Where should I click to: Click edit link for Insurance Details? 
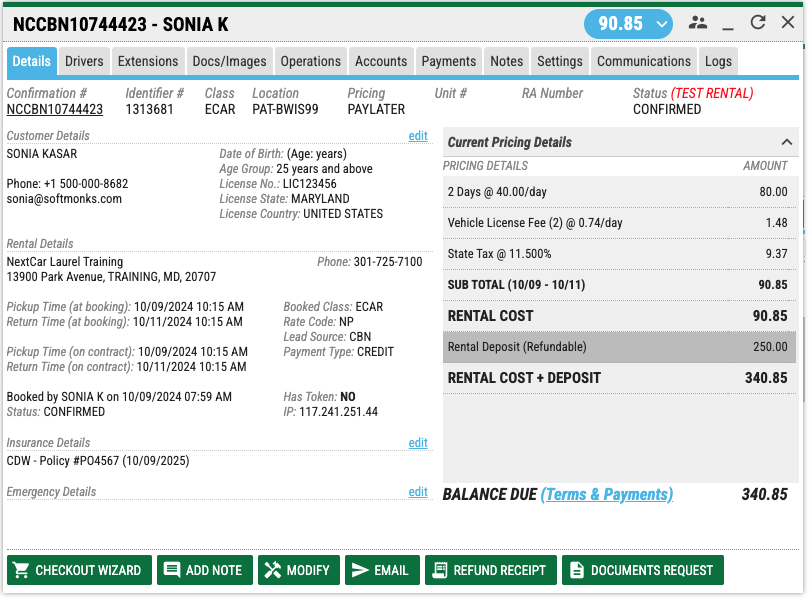418,443
